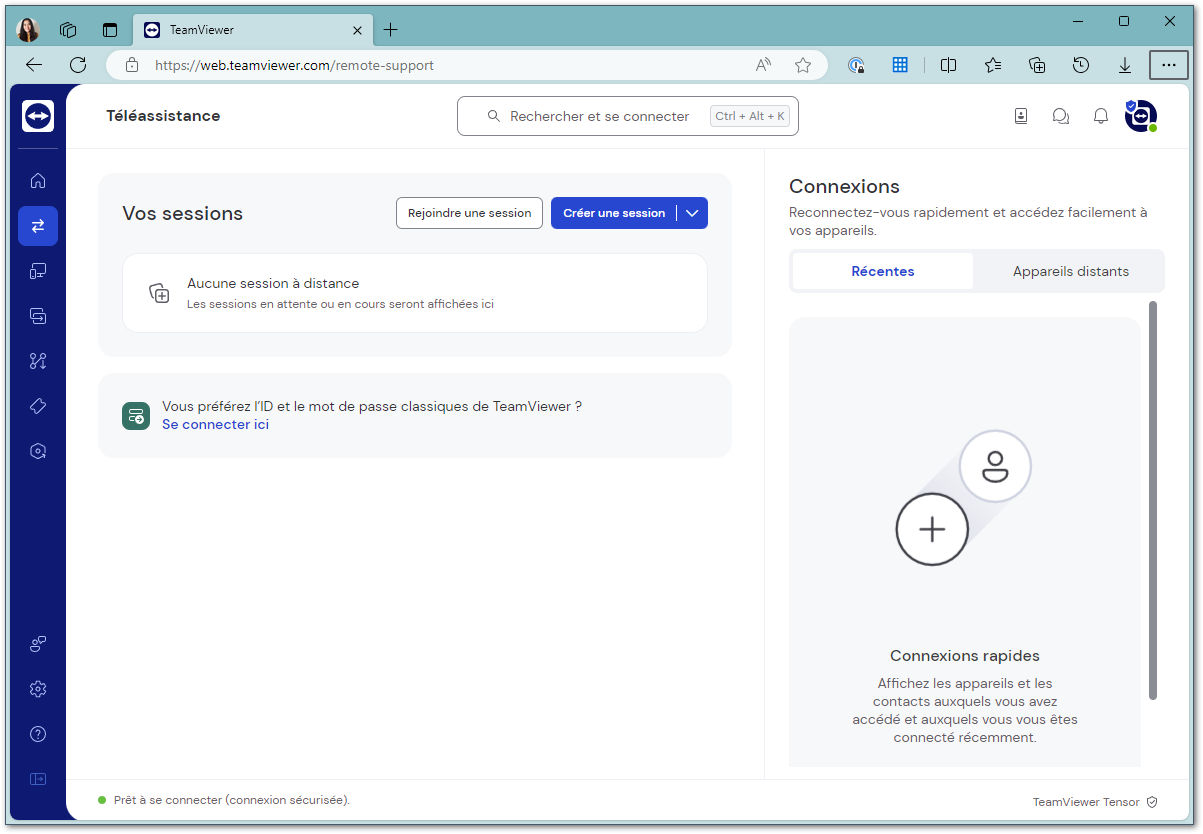The image size is (1203, 834).
Task: Open the browser Settings and more menu
Action: point(1169,65)
